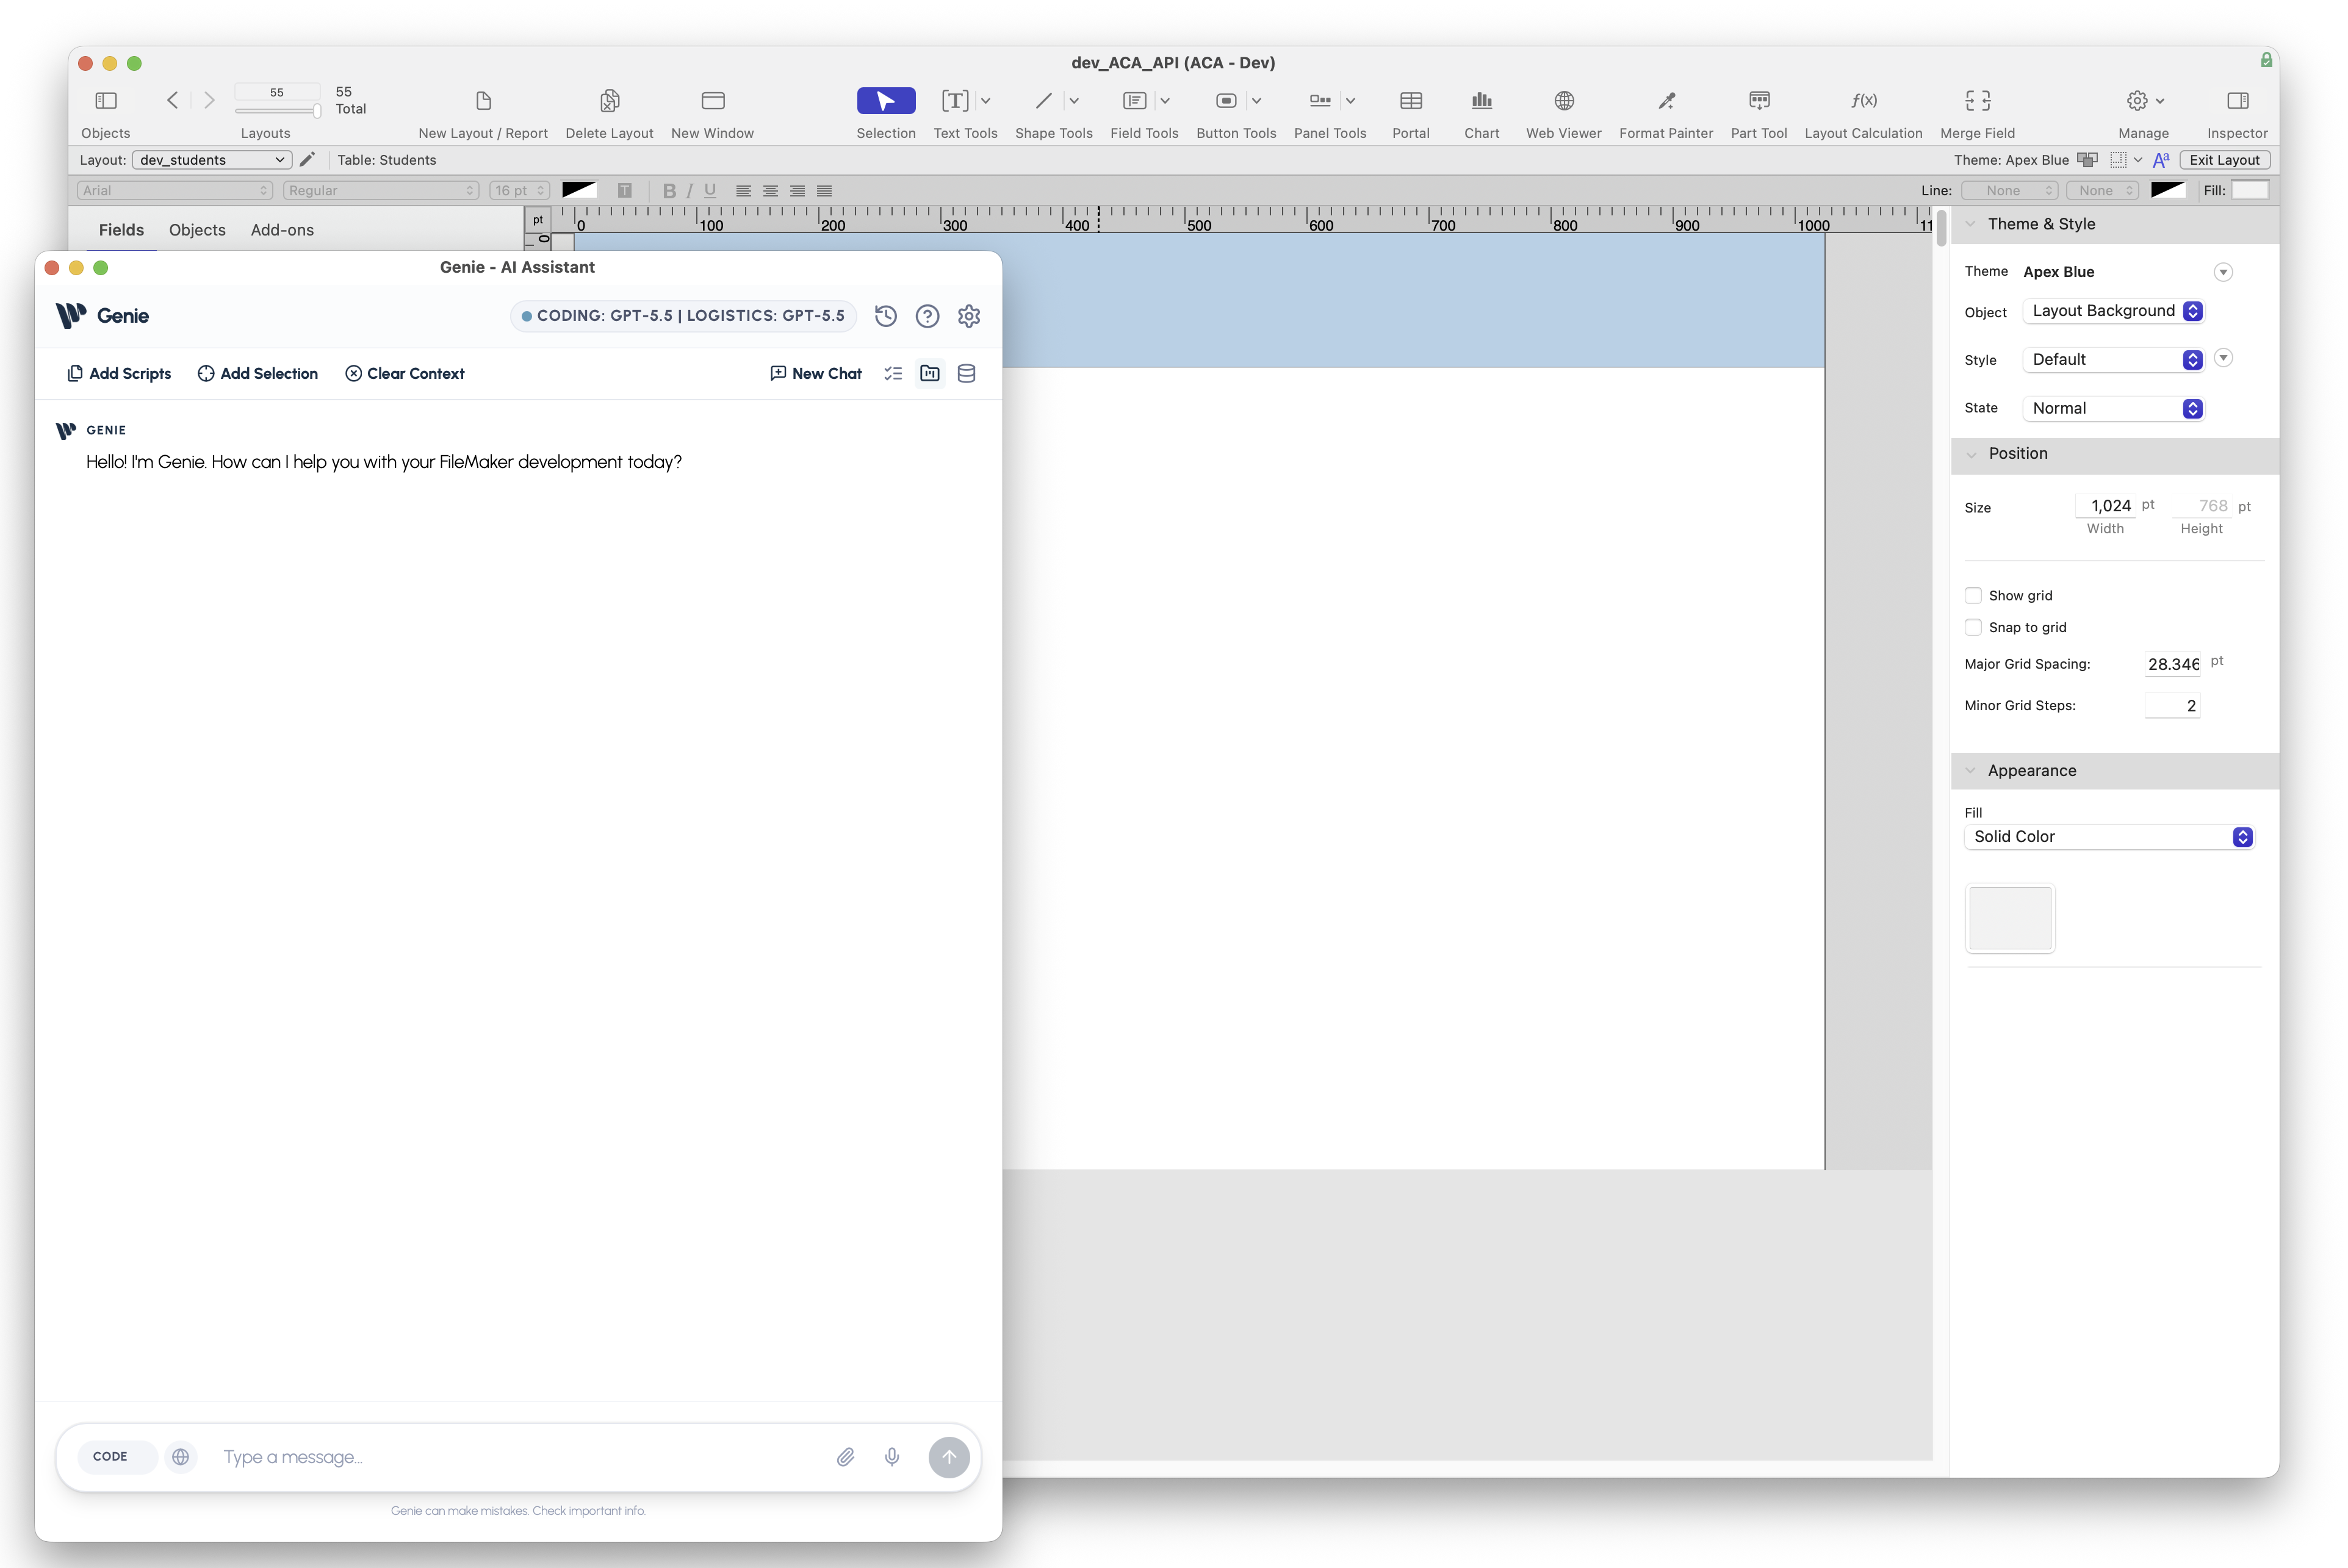Switch to the Add-ons tab
2348x1568 pixels.
282,229
